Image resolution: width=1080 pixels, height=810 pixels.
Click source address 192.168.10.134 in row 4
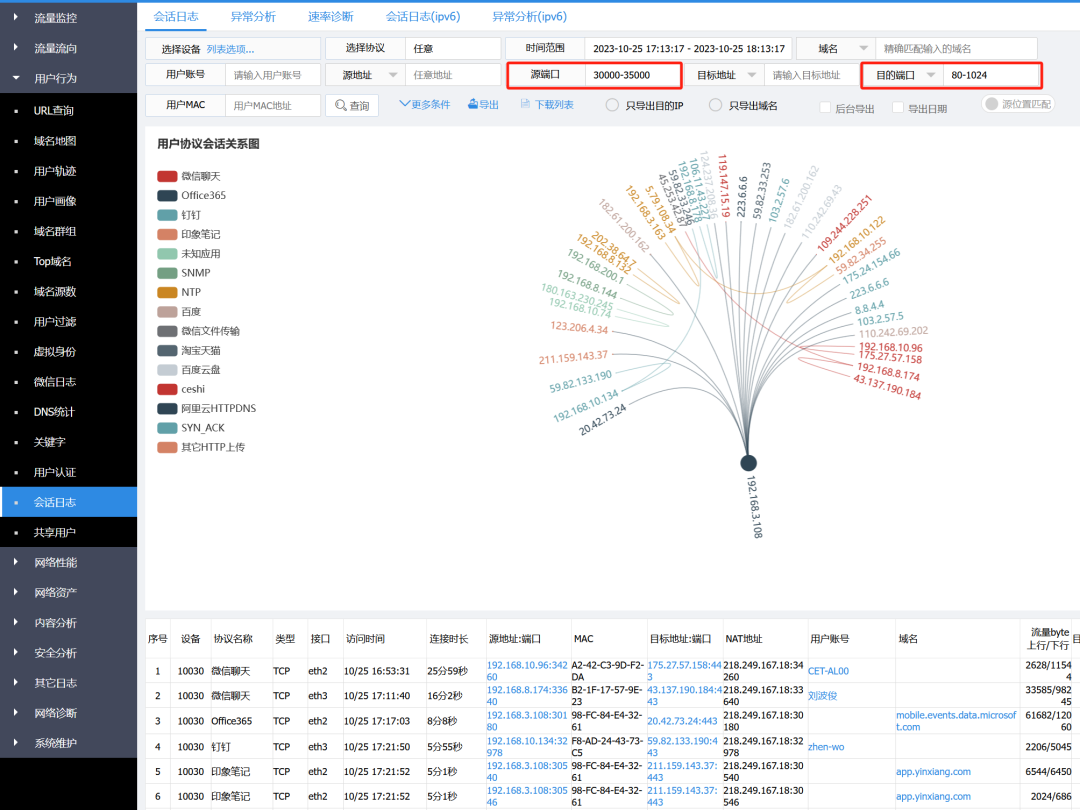527,747
